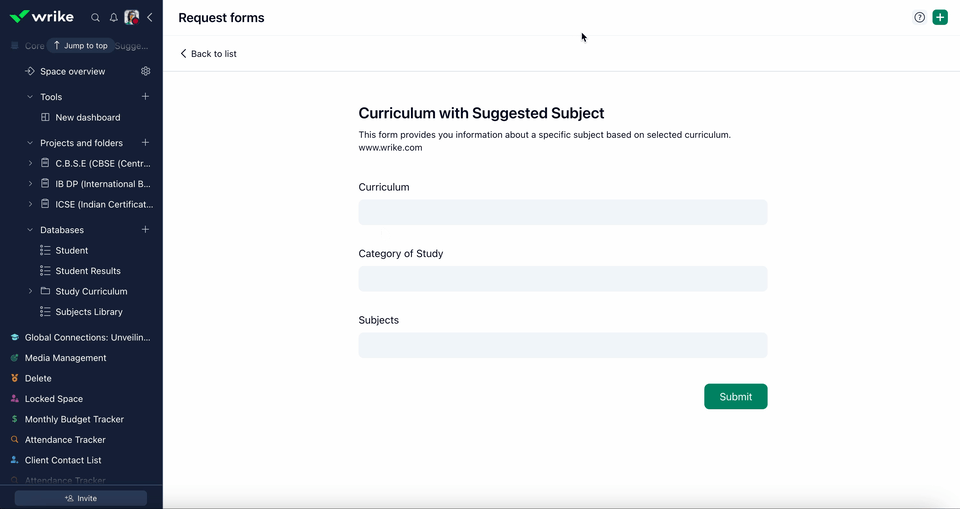Open the search magnifier icon
This screenshot has width=960, height=509.
pos(96,18)
